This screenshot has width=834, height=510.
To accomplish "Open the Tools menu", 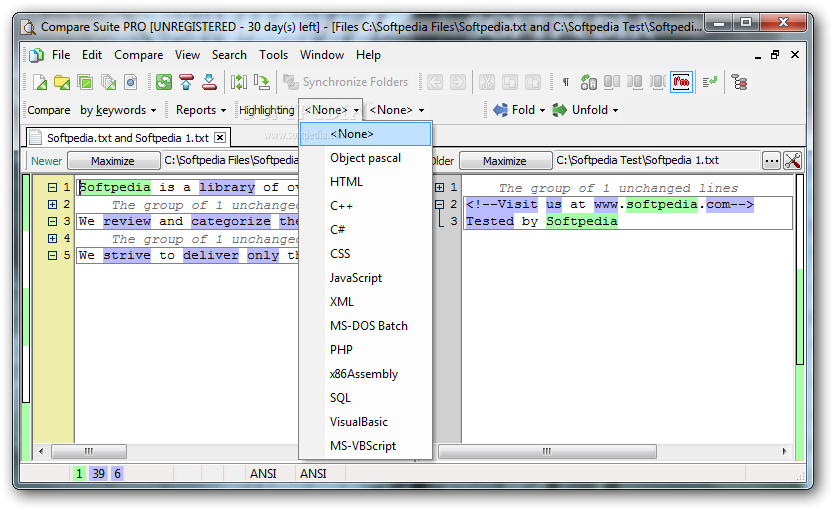I will click(x=273, y=55).
